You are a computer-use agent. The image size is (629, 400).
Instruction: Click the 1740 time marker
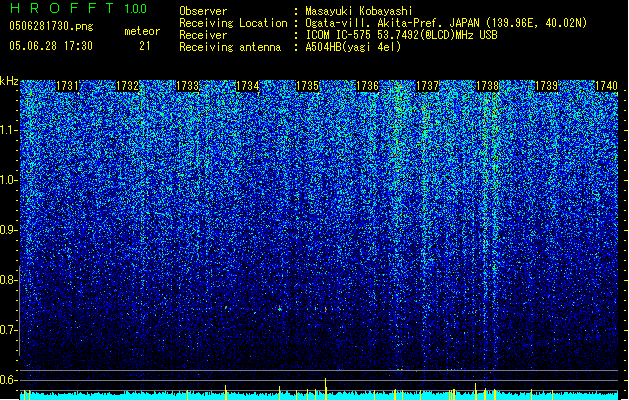coord(607,86)
